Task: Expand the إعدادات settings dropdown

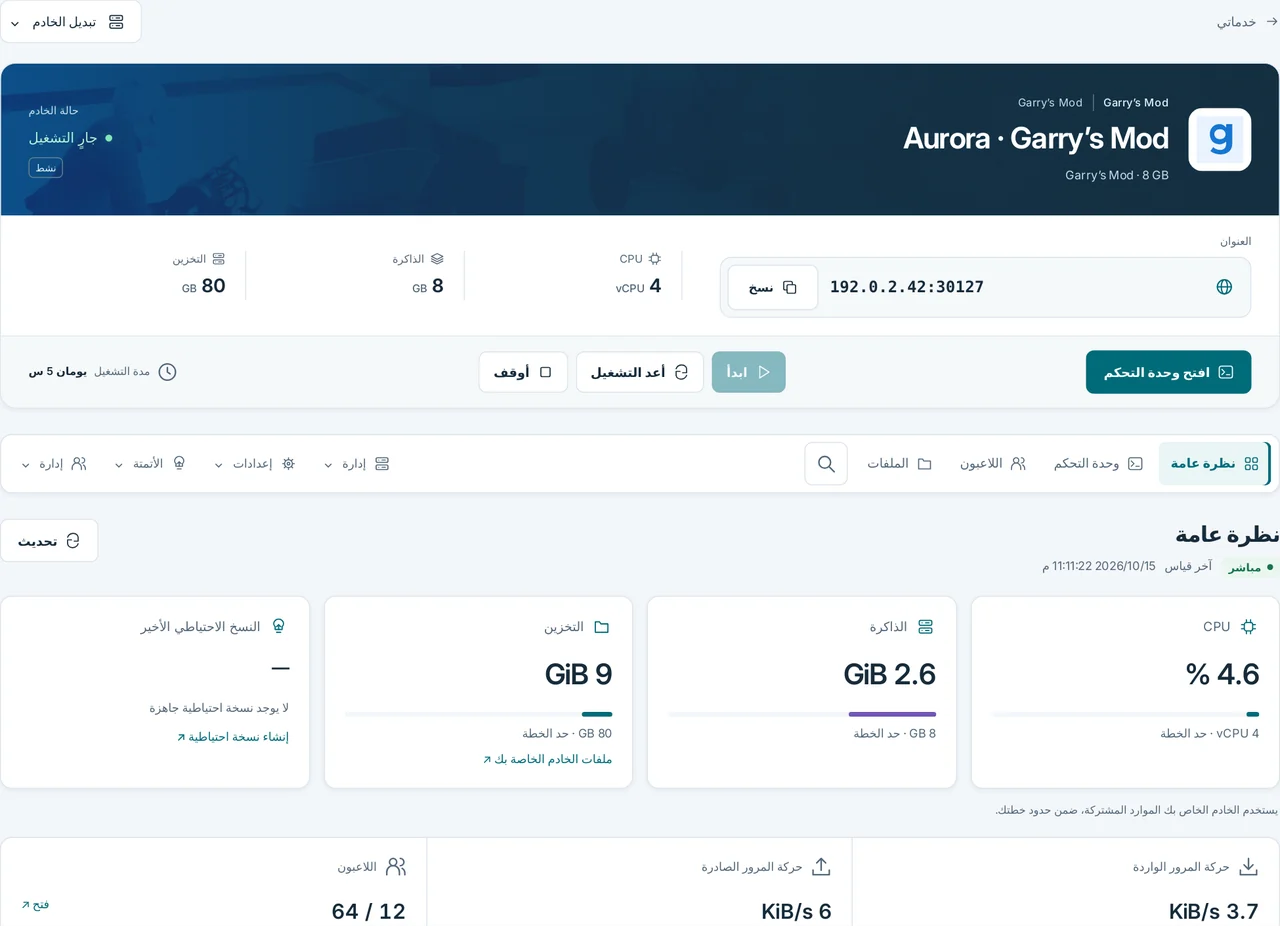Action: 256,464
